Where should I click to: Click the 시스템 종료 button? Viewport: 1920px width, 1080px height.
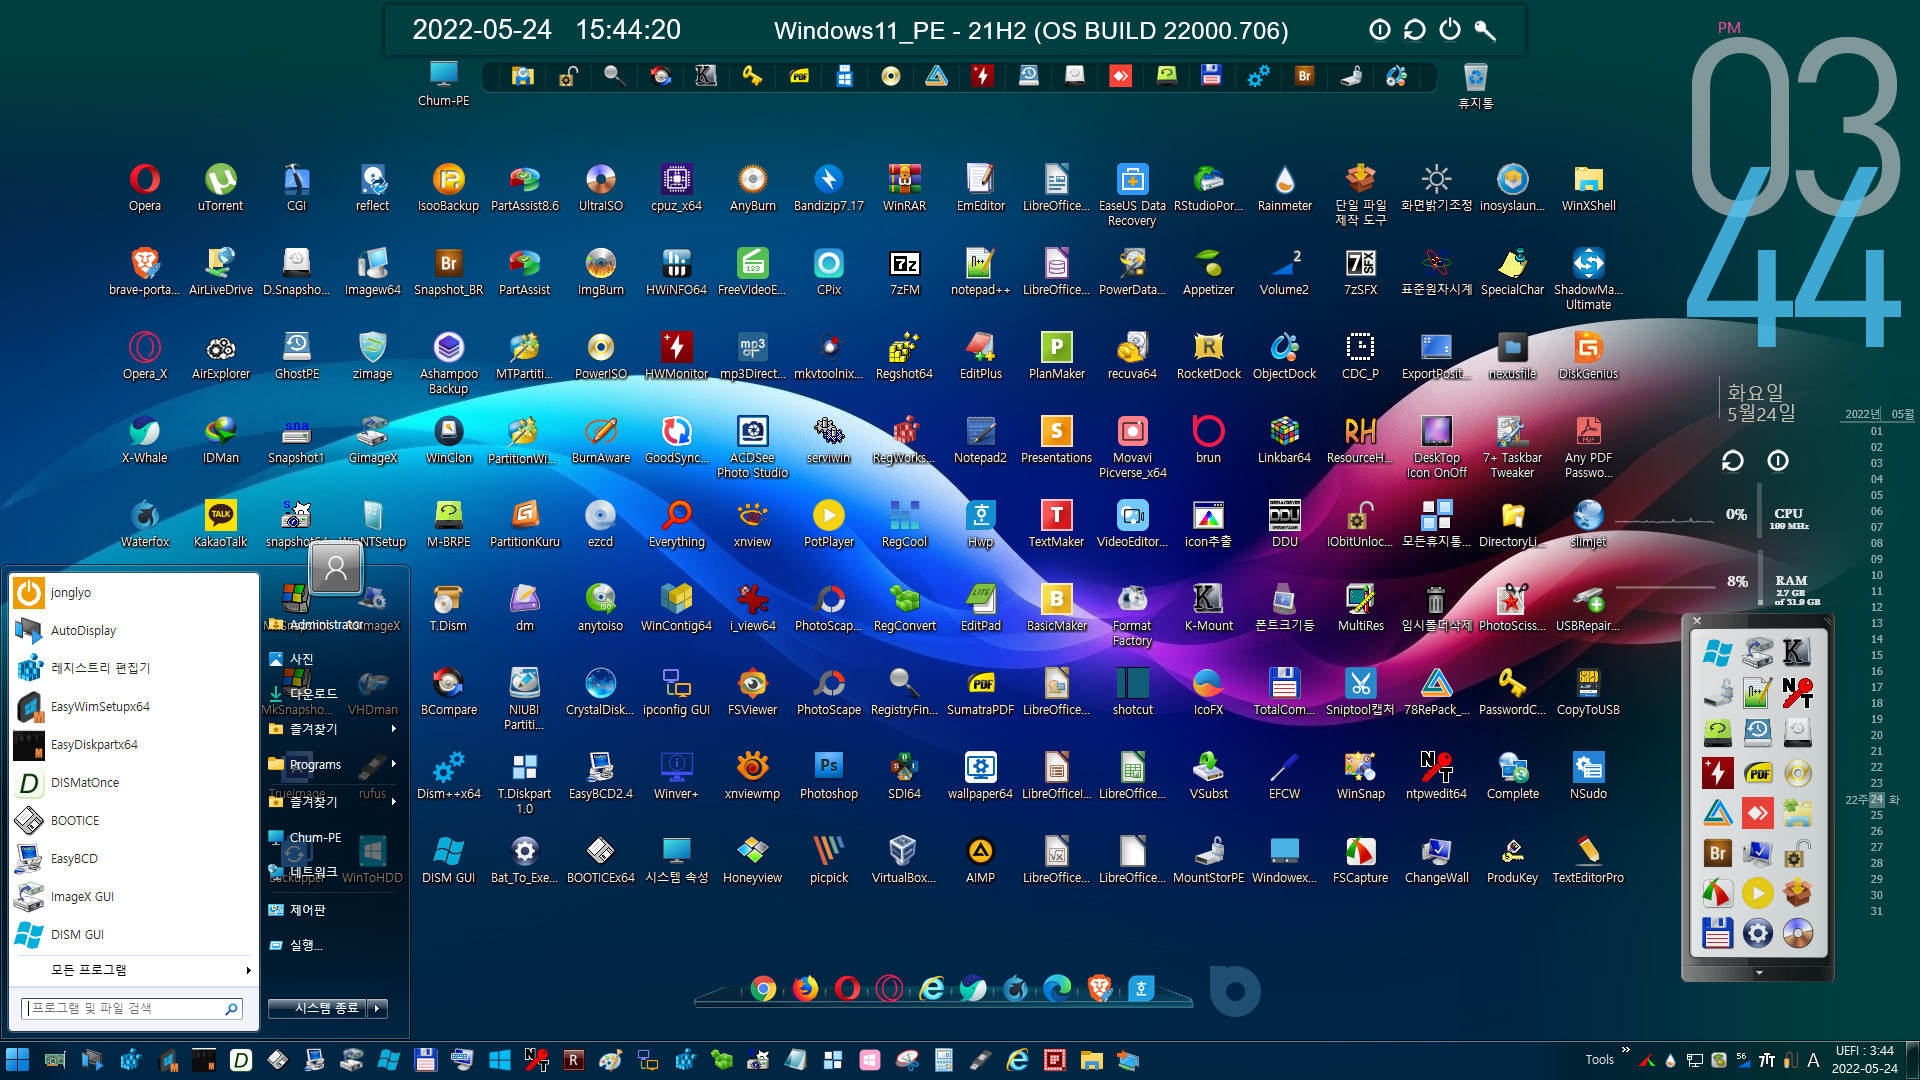pyautogui.click(x=318, y=1008)
